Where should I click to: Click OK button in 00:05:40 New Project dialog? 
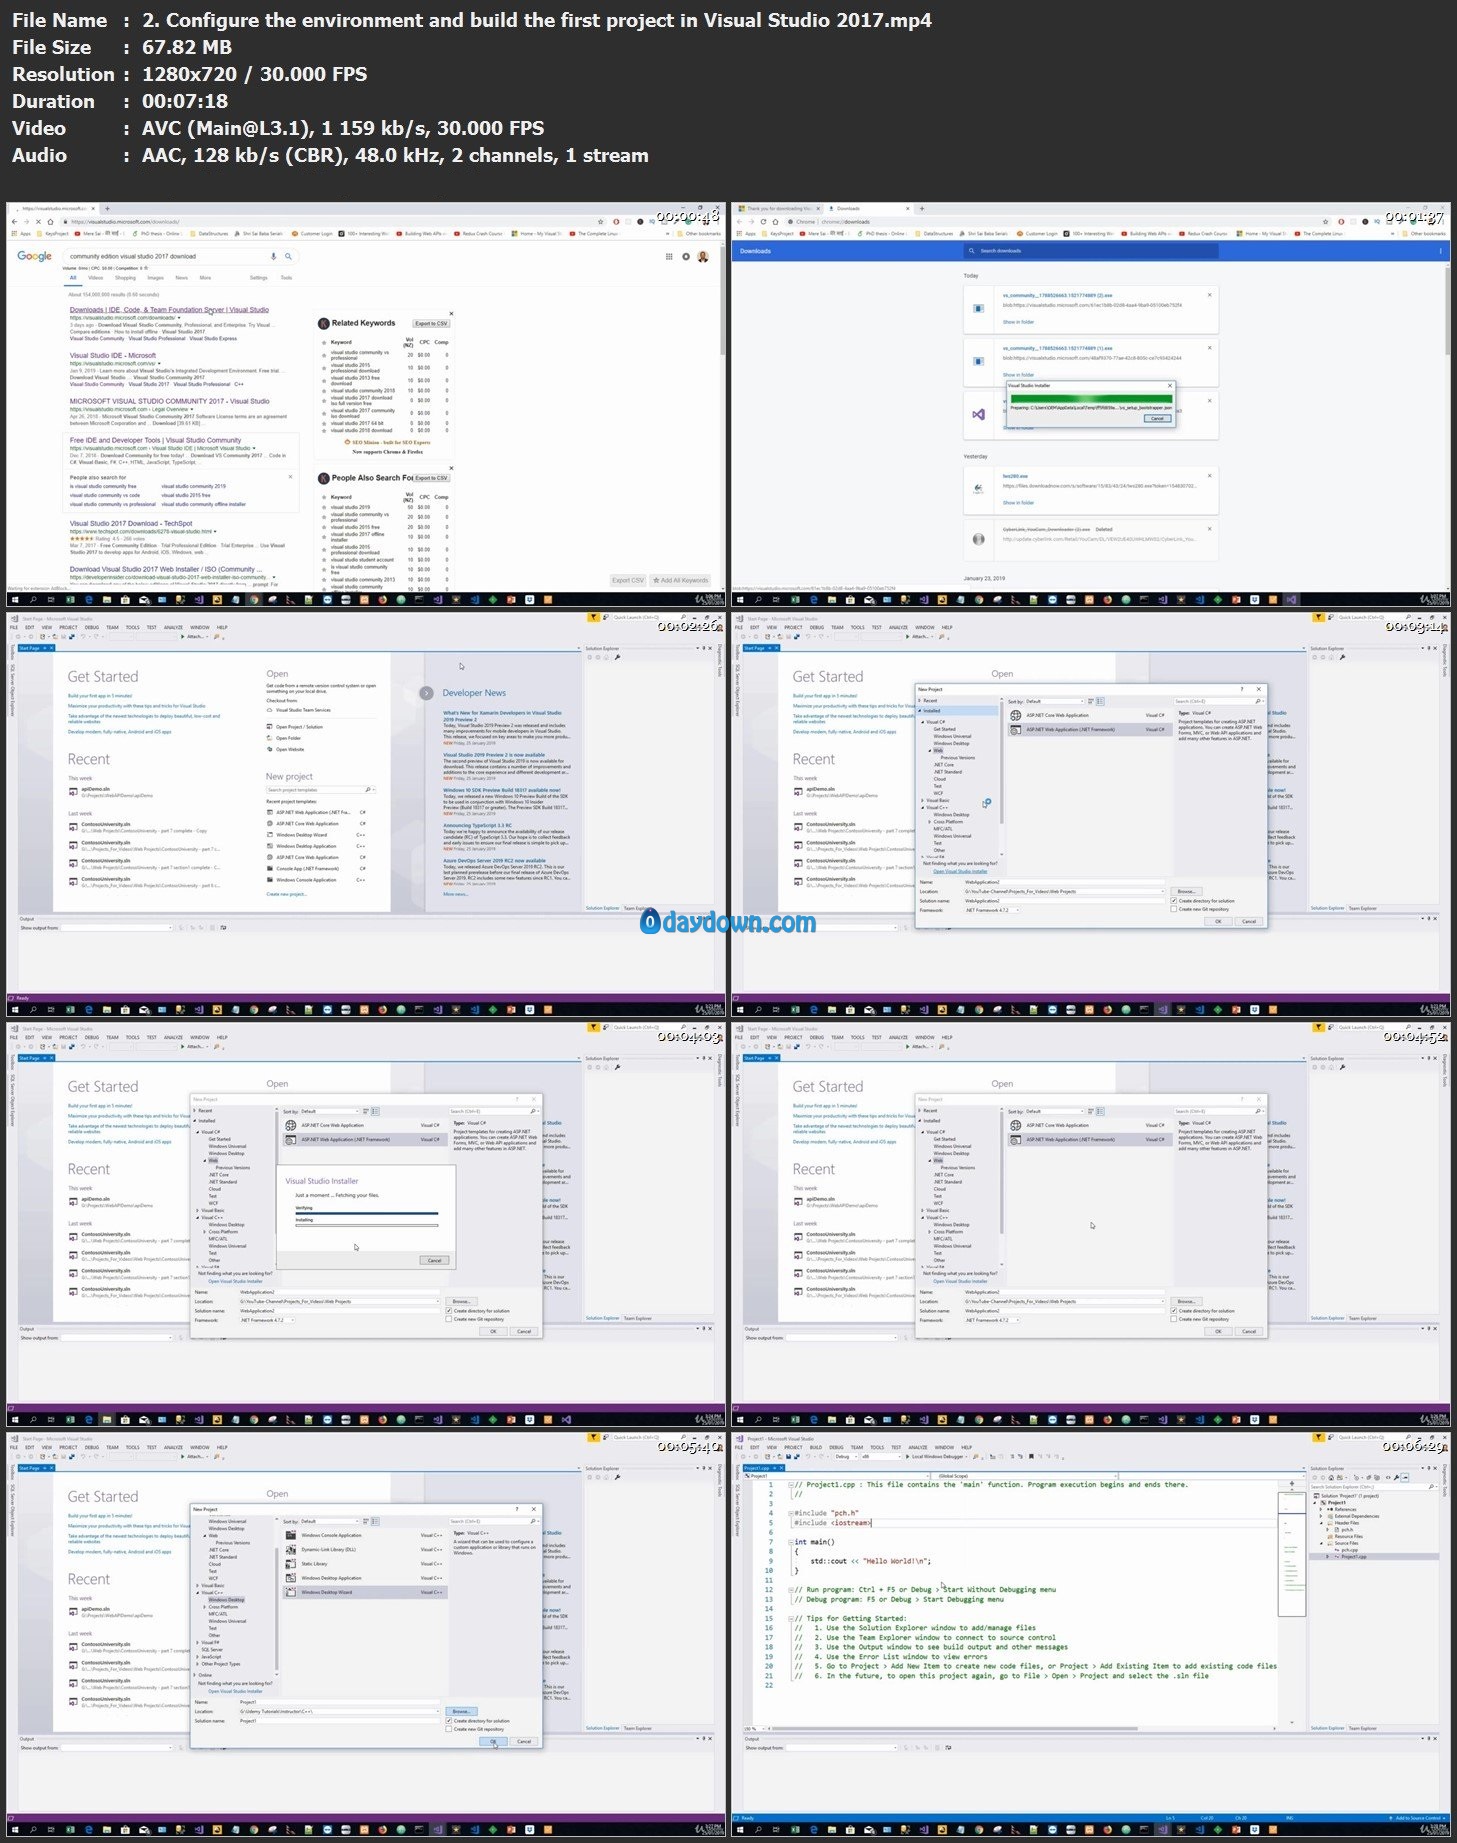[493, 1741]
